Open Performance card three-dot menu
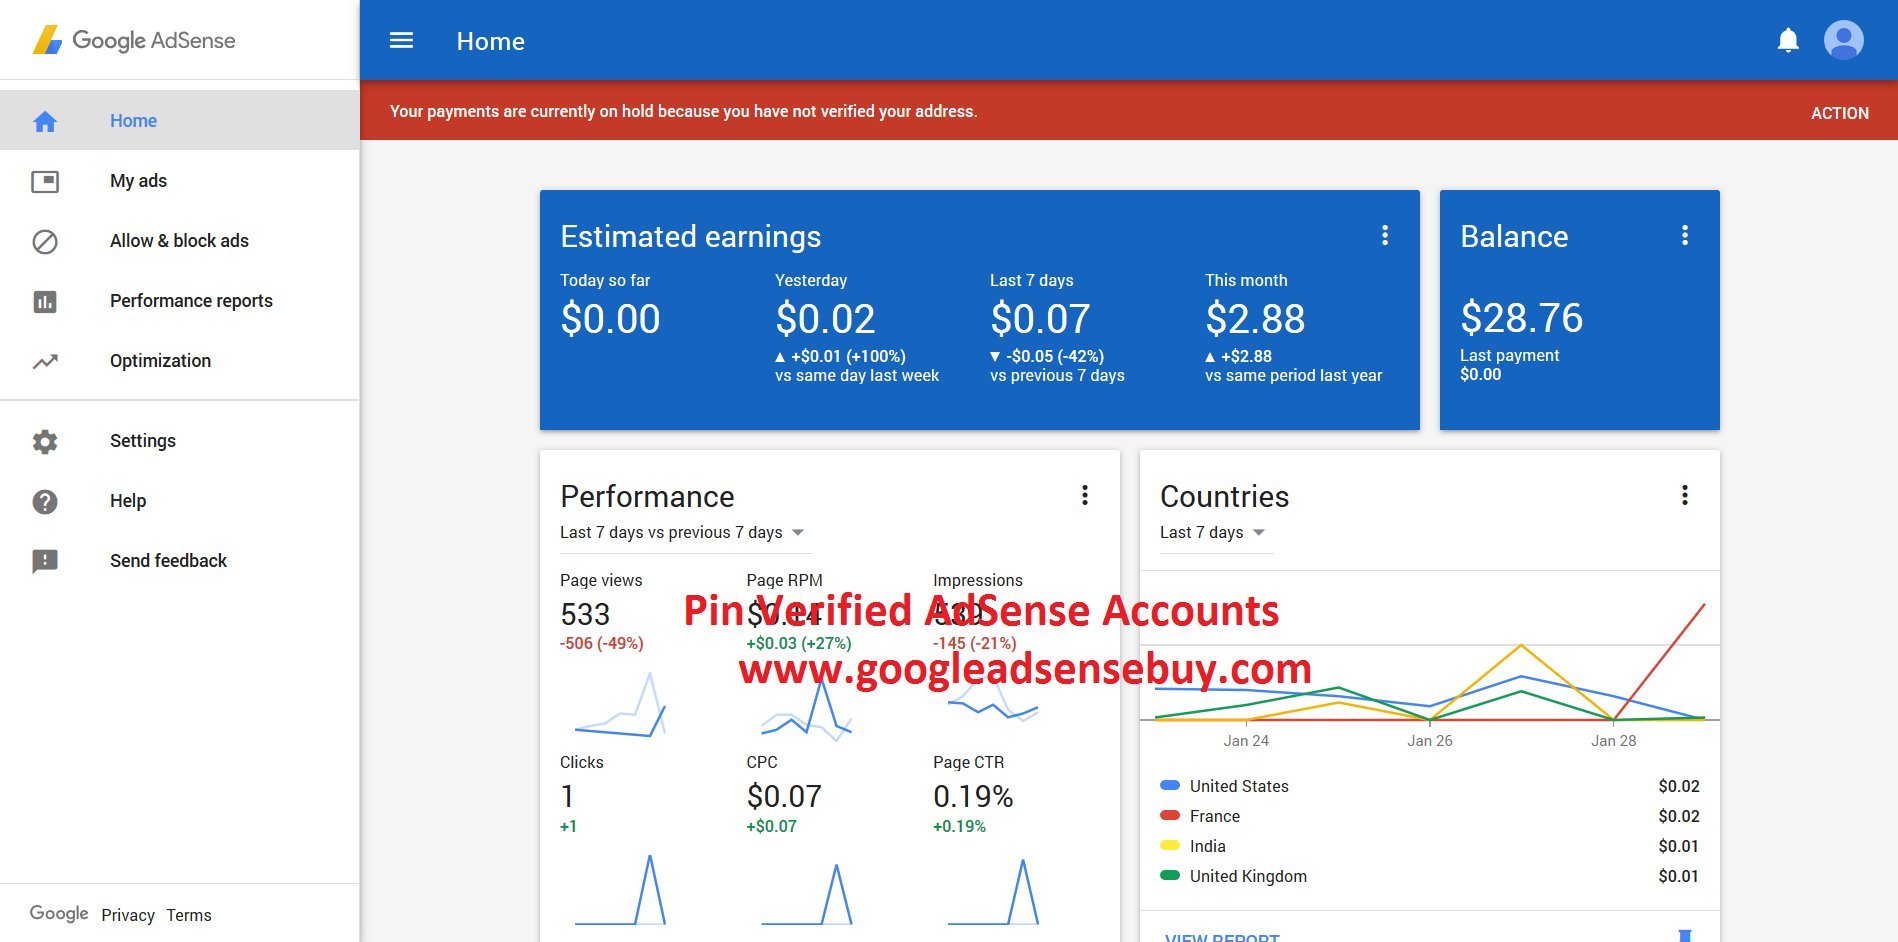 point(1084,496)
